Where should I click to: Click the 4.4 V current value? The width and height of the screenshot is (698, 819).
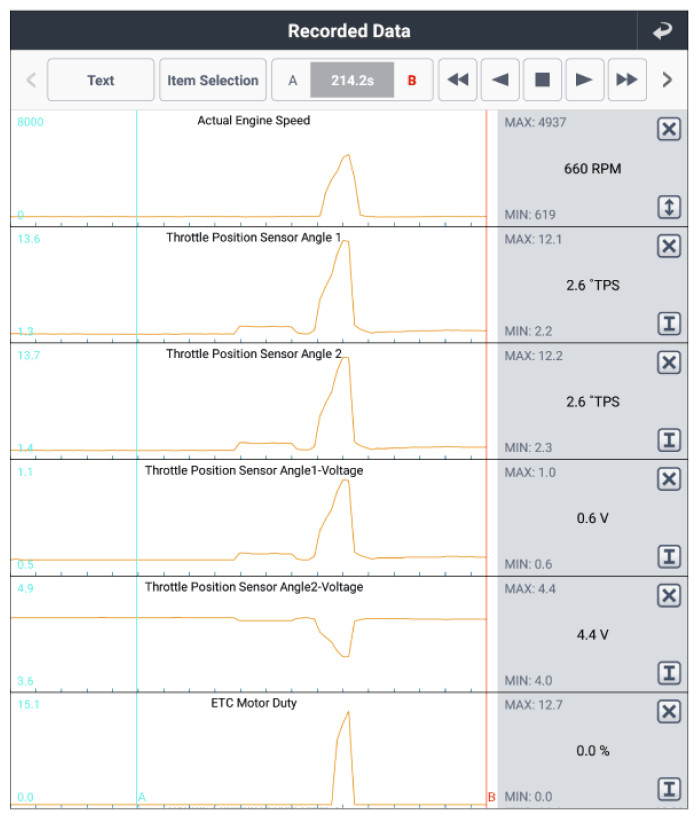point(592,635)
